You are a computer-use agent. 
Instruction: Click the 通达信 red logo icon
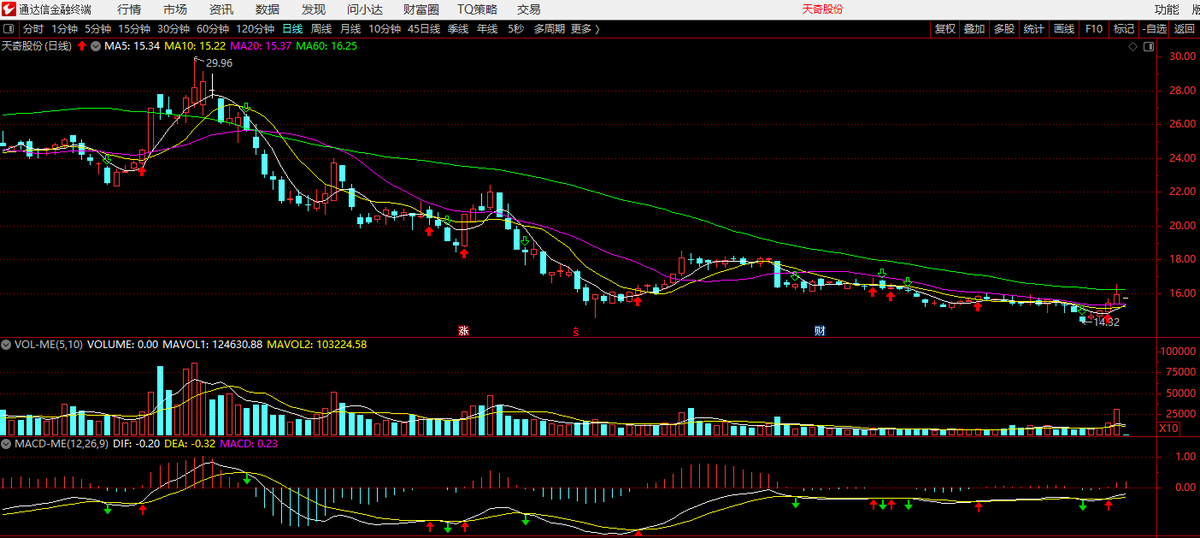[x=9, y=9]
